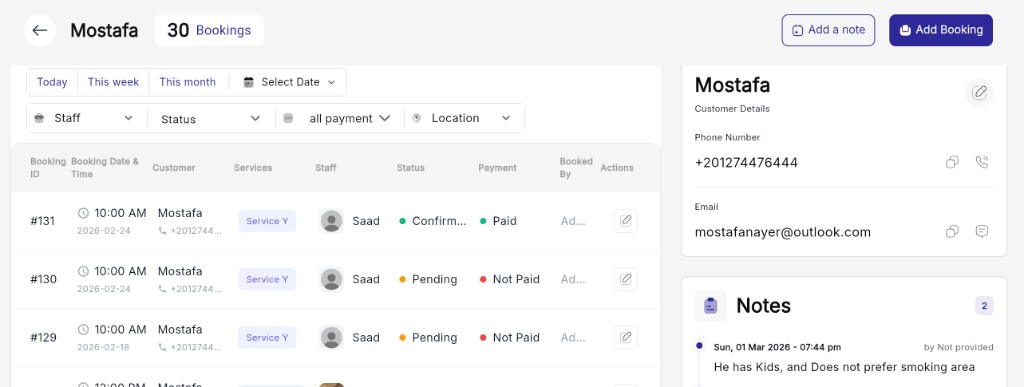Click booking ID #130
The width and height of the screenshot is (1024, 387).
pyautogui.click(x=43, y=279)
